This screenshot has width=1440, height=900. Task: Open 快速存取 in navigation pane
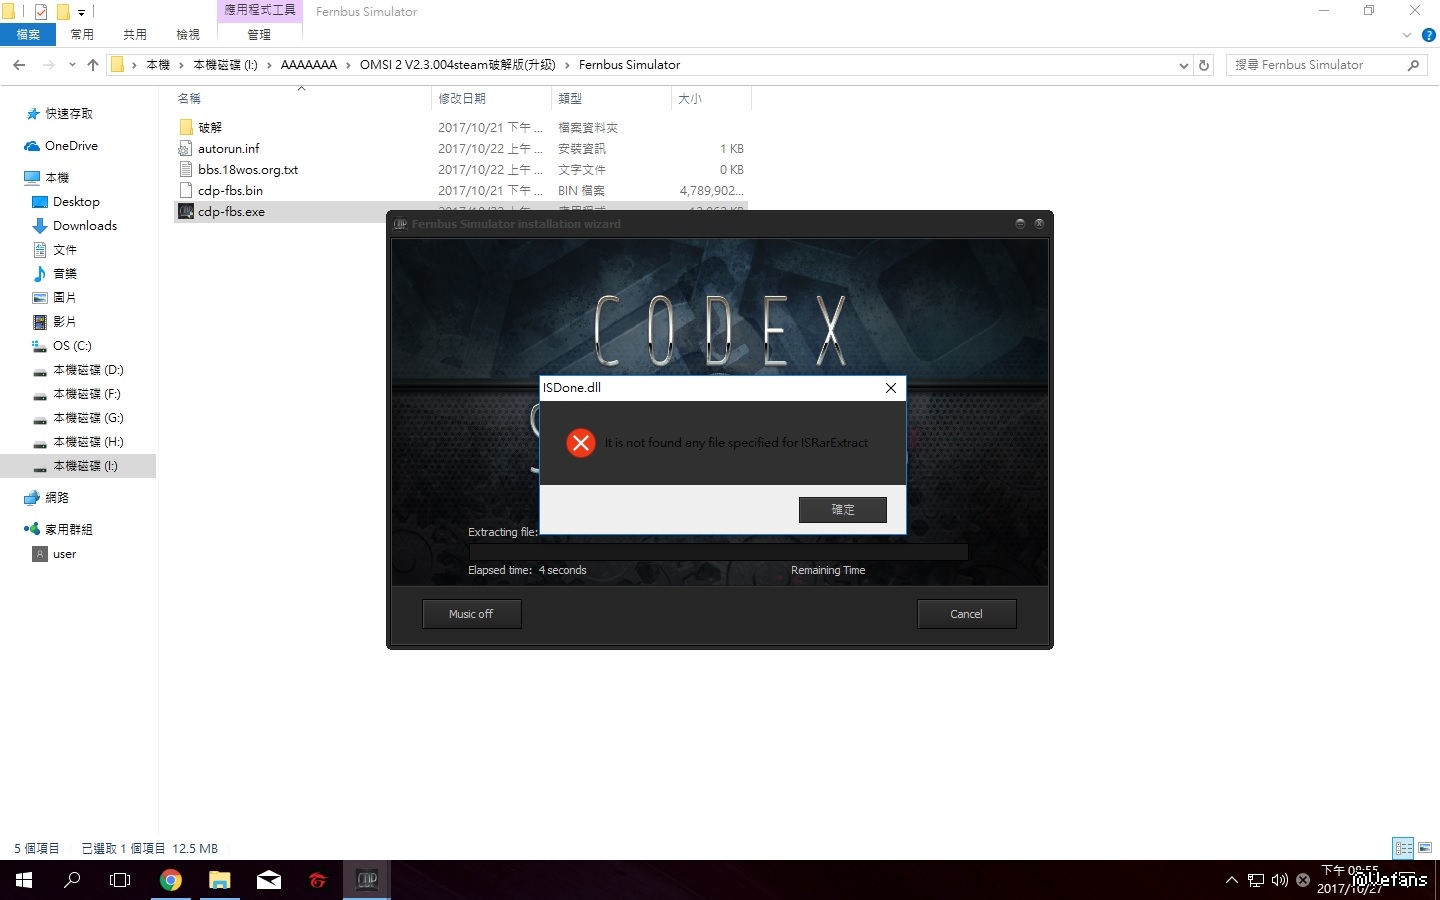68,114
